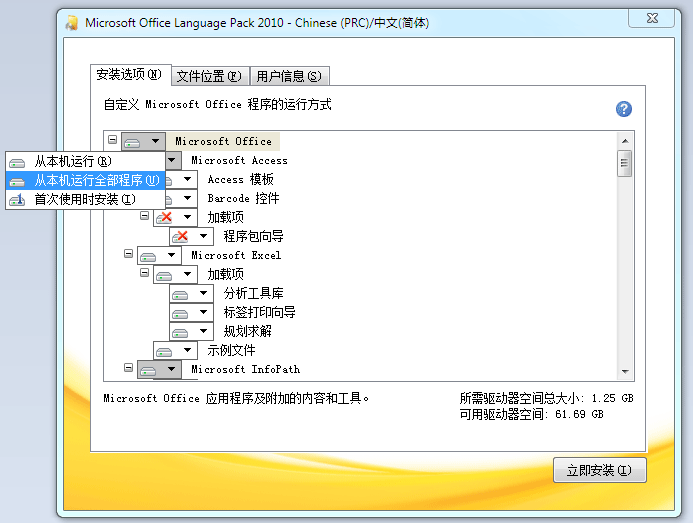Screen dimensions: 693x523
Task: Open the 文件位置(F) tab
Action: pos(210,76)
